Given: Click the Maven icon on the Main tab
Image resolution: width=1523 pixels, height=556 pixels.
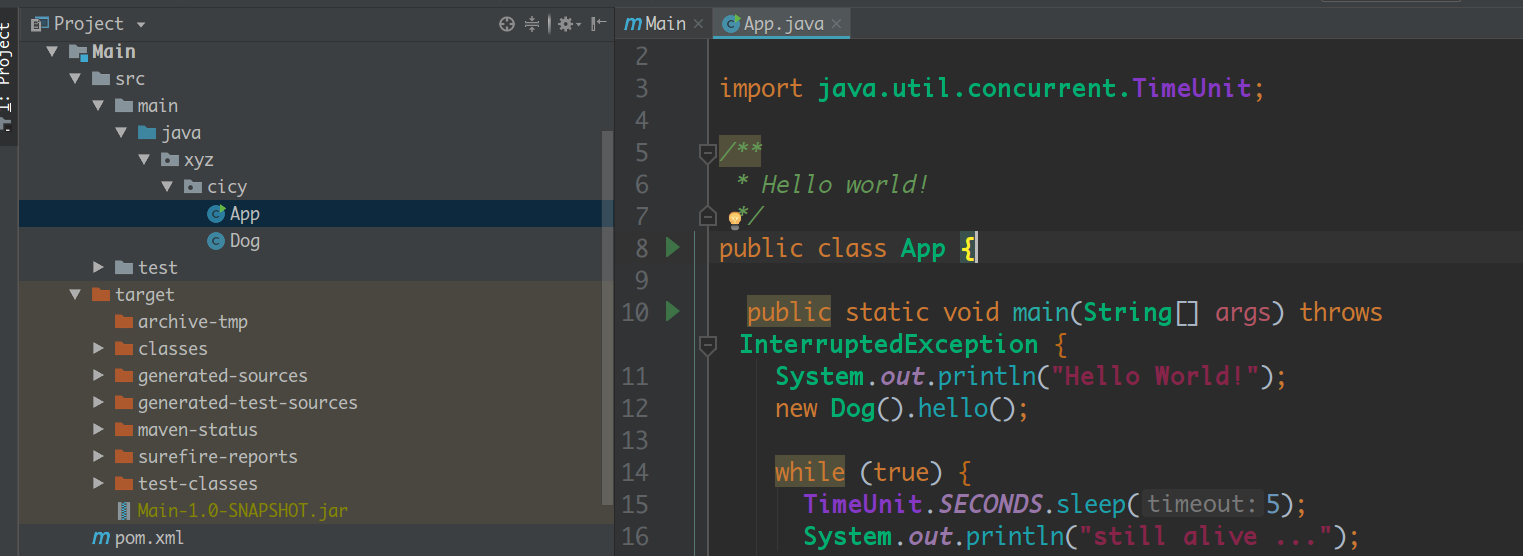Looking at the screenshot, I should pyautogui.click(x=632, y=24).
